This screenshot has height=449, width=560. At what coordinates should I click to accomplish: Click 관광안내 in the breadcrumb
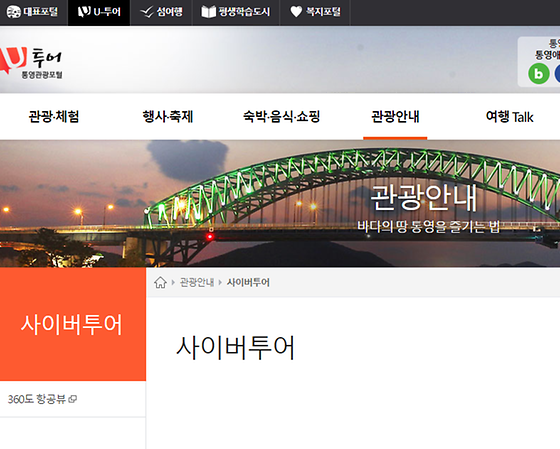197,283
